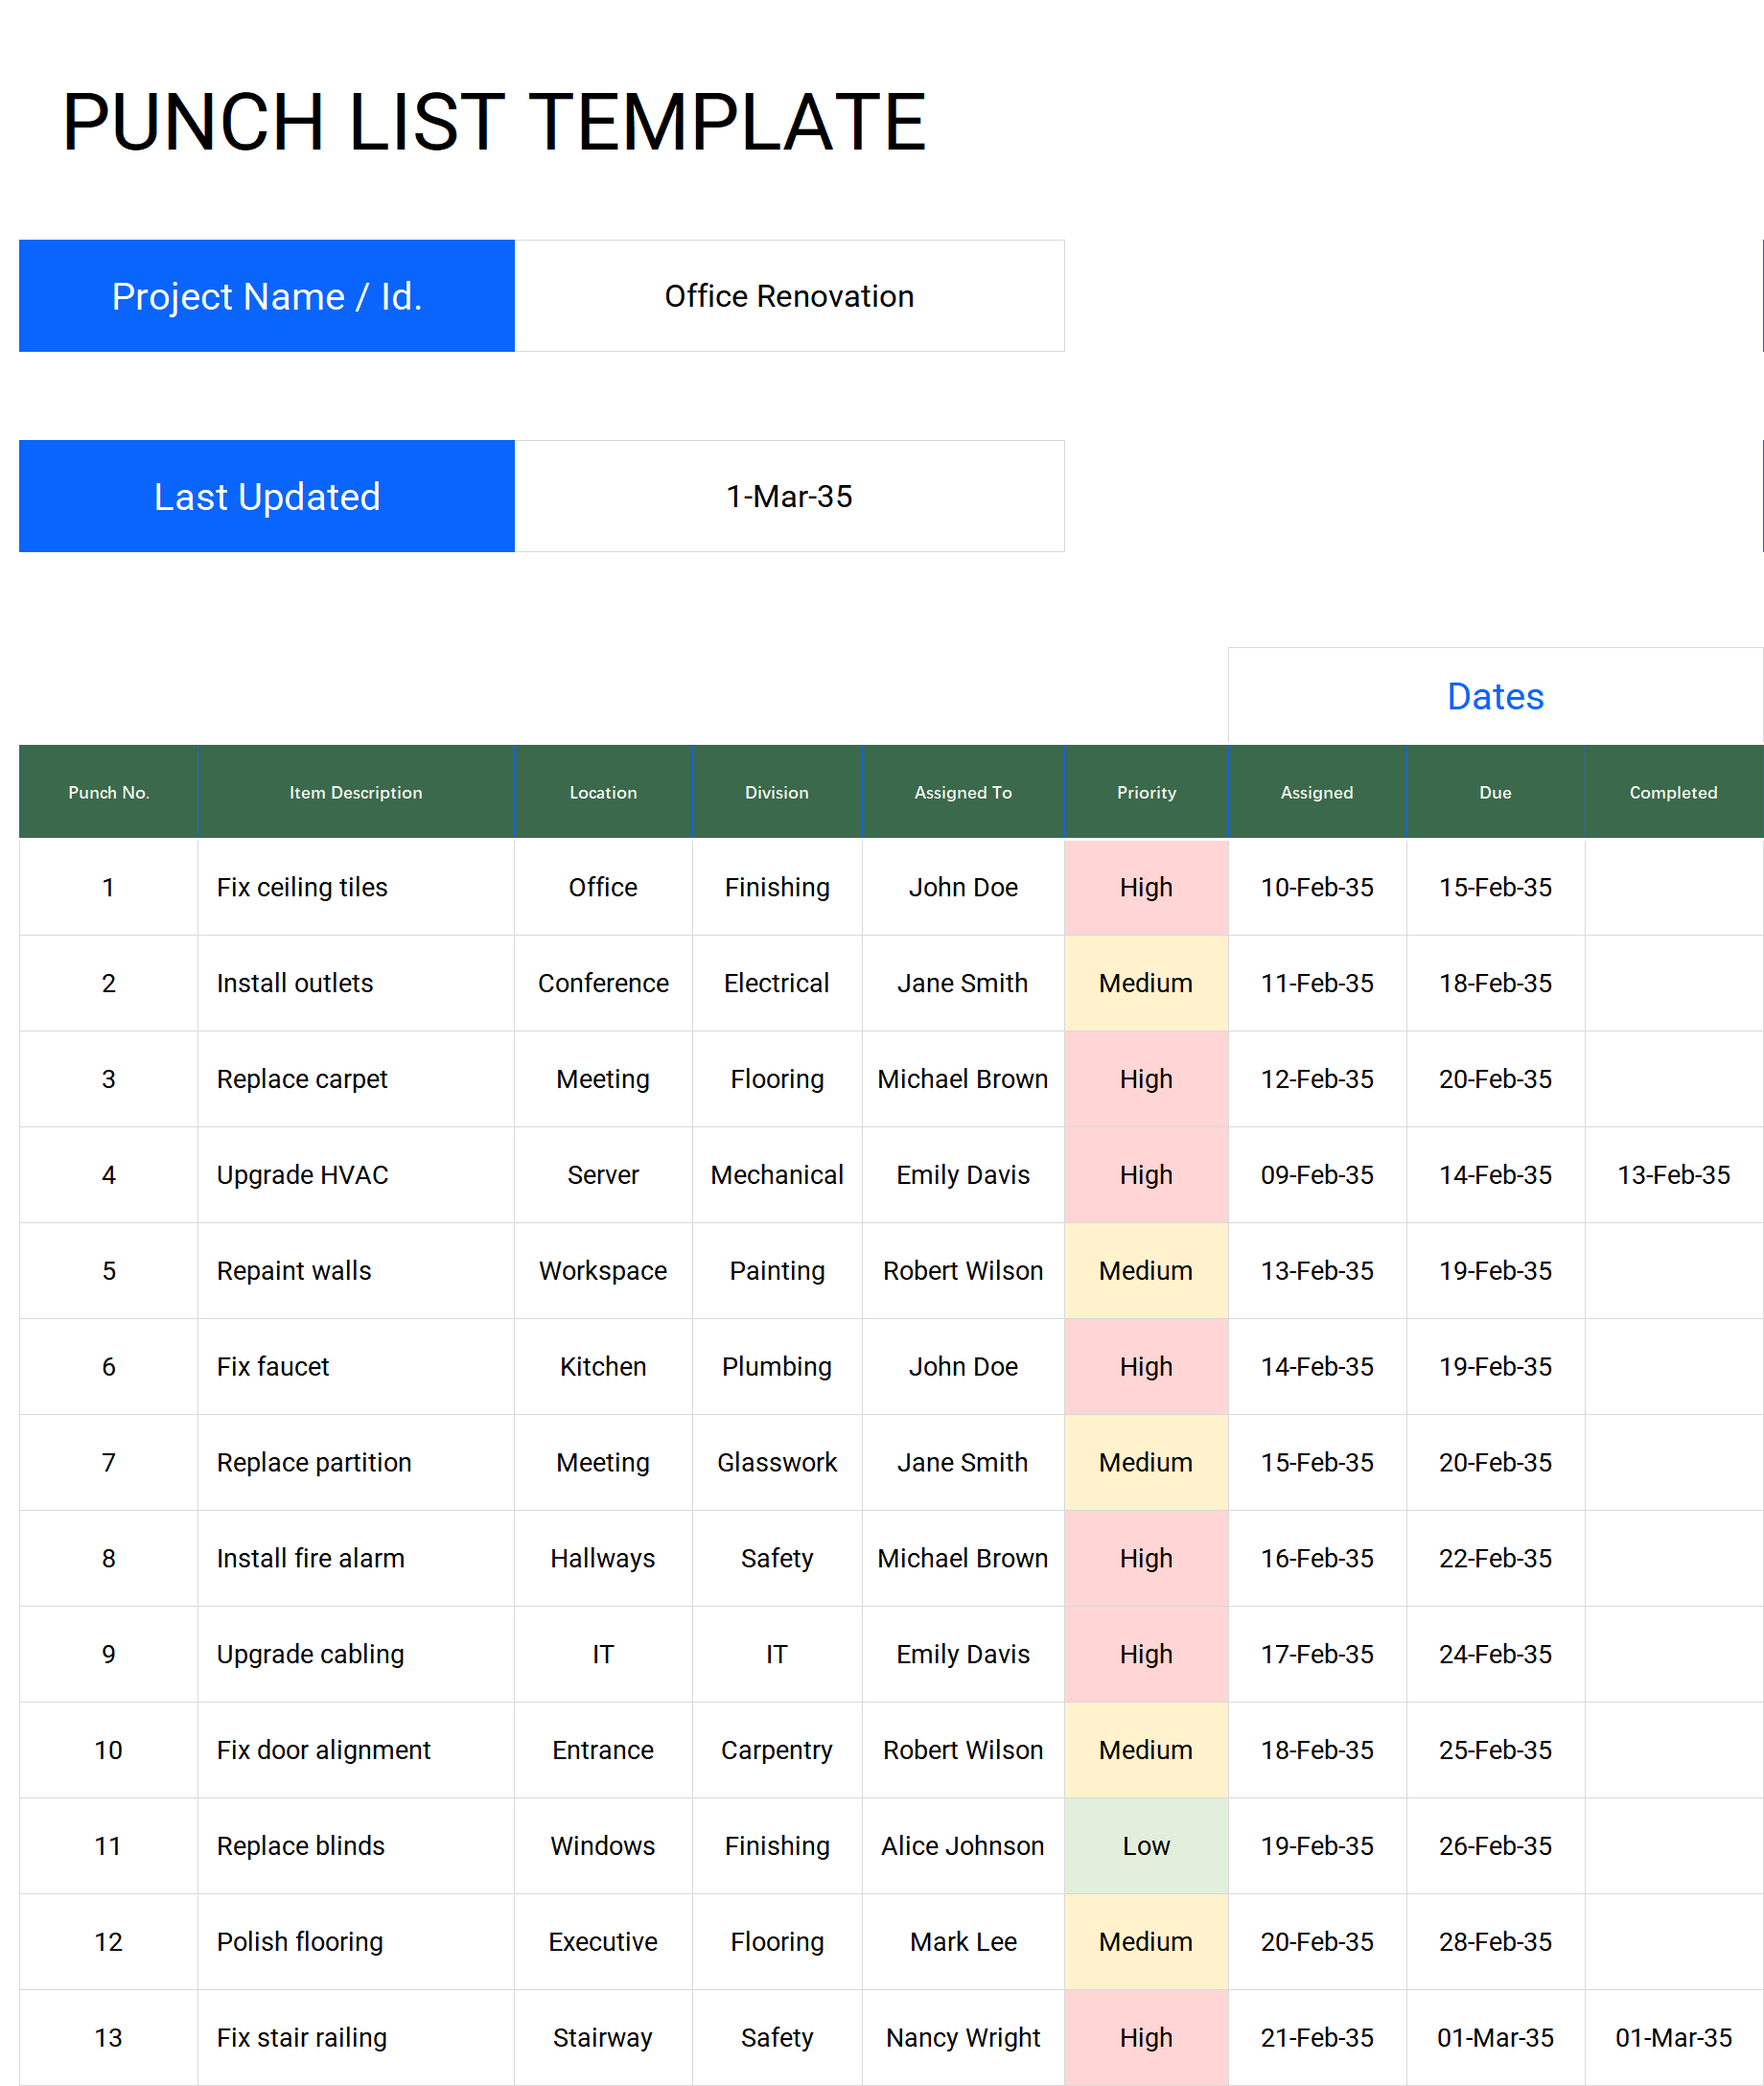Select the Fix stair railing cell

tap(356, 2038)
